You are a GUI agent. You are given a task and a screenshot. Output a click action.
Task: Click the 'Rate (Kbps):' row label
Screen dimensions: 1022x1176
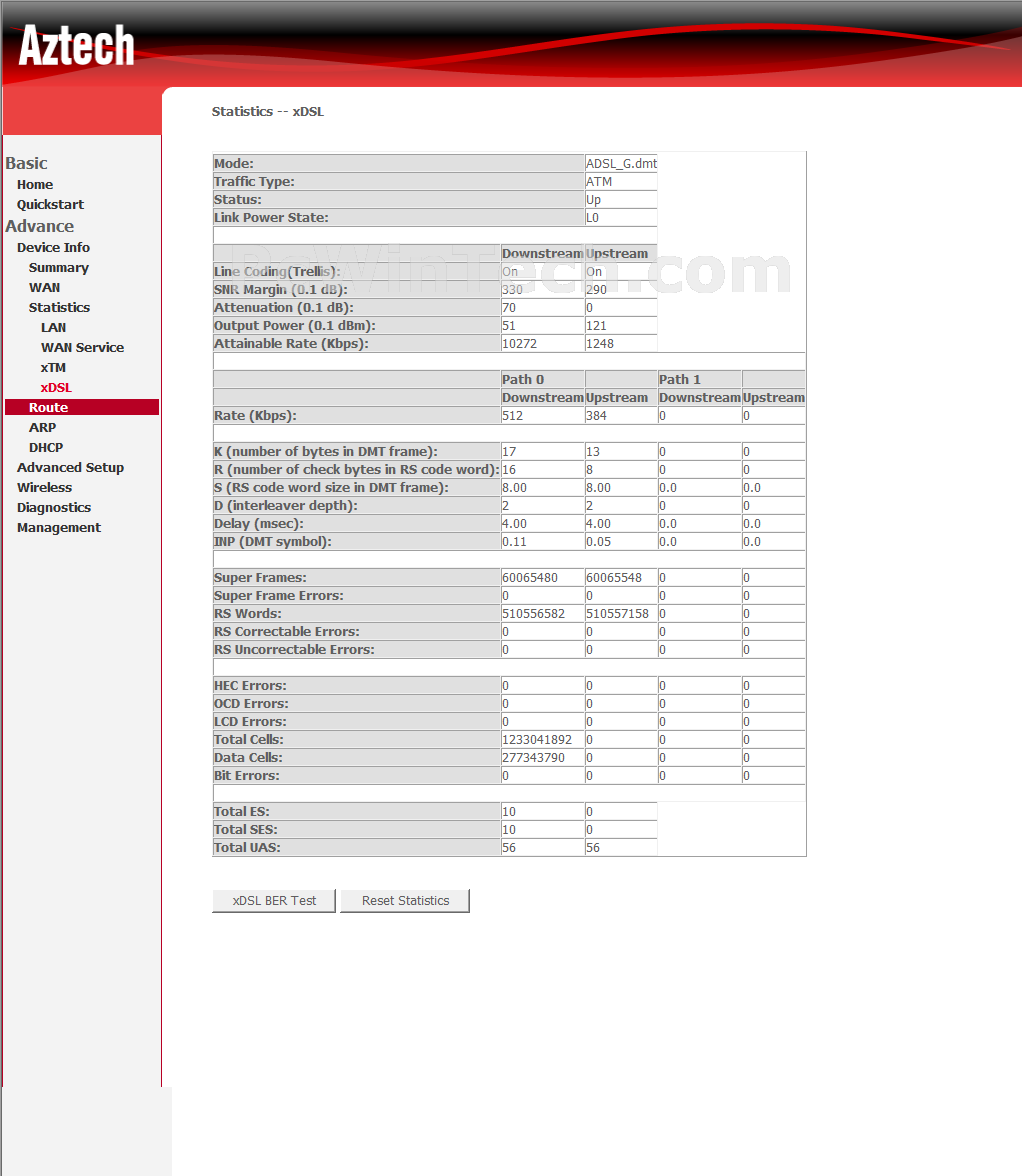255,416
